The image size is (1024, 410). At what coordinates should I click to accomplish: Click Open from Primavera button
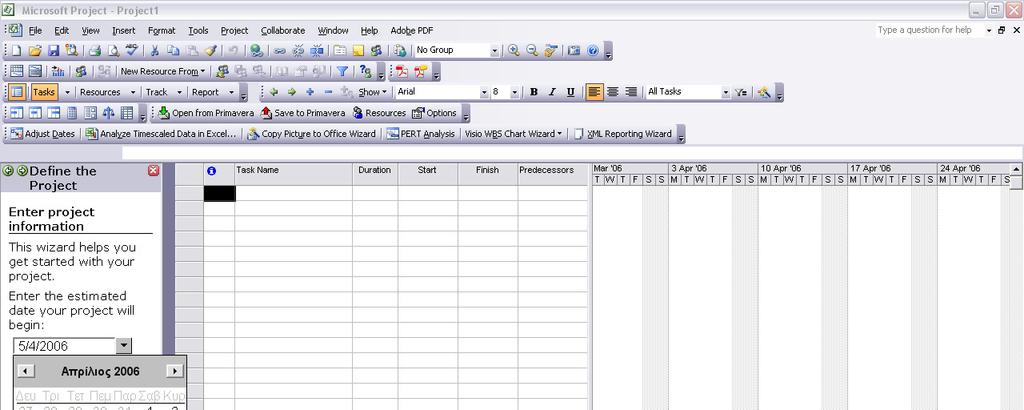[x=206, y=113]
